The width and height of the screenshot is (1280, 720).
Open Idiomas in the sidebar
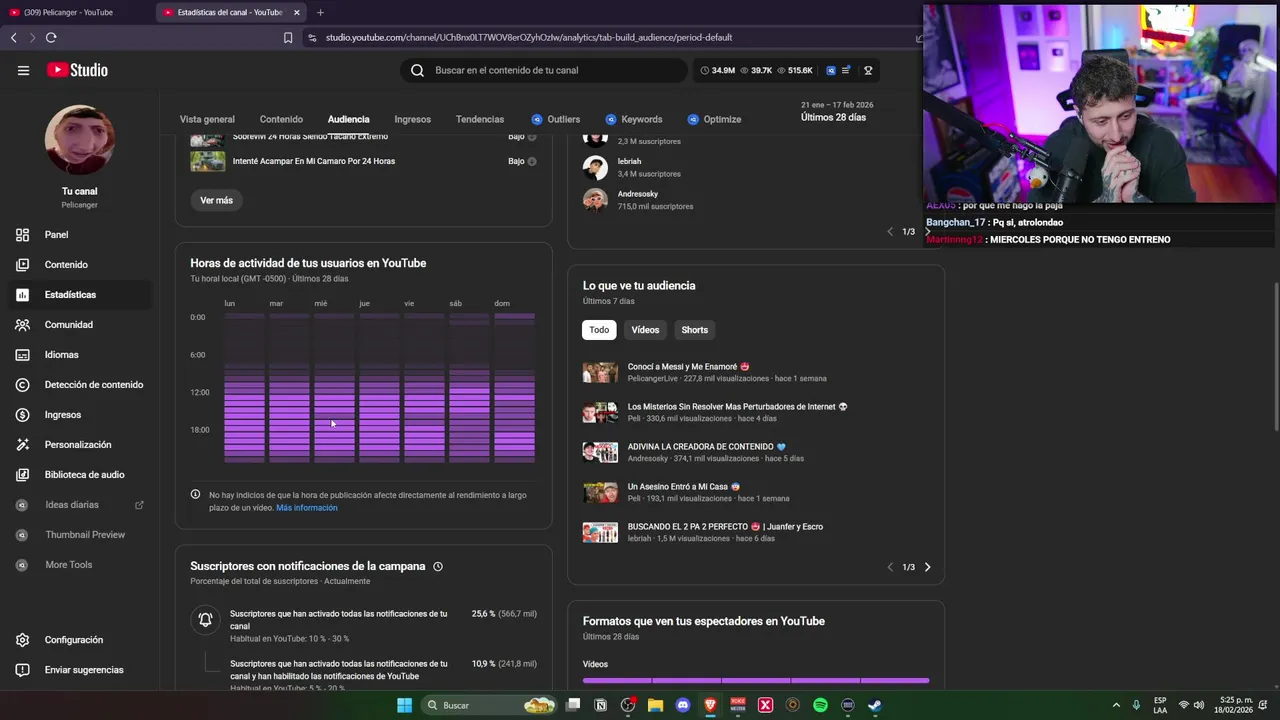tap(61, 355)
